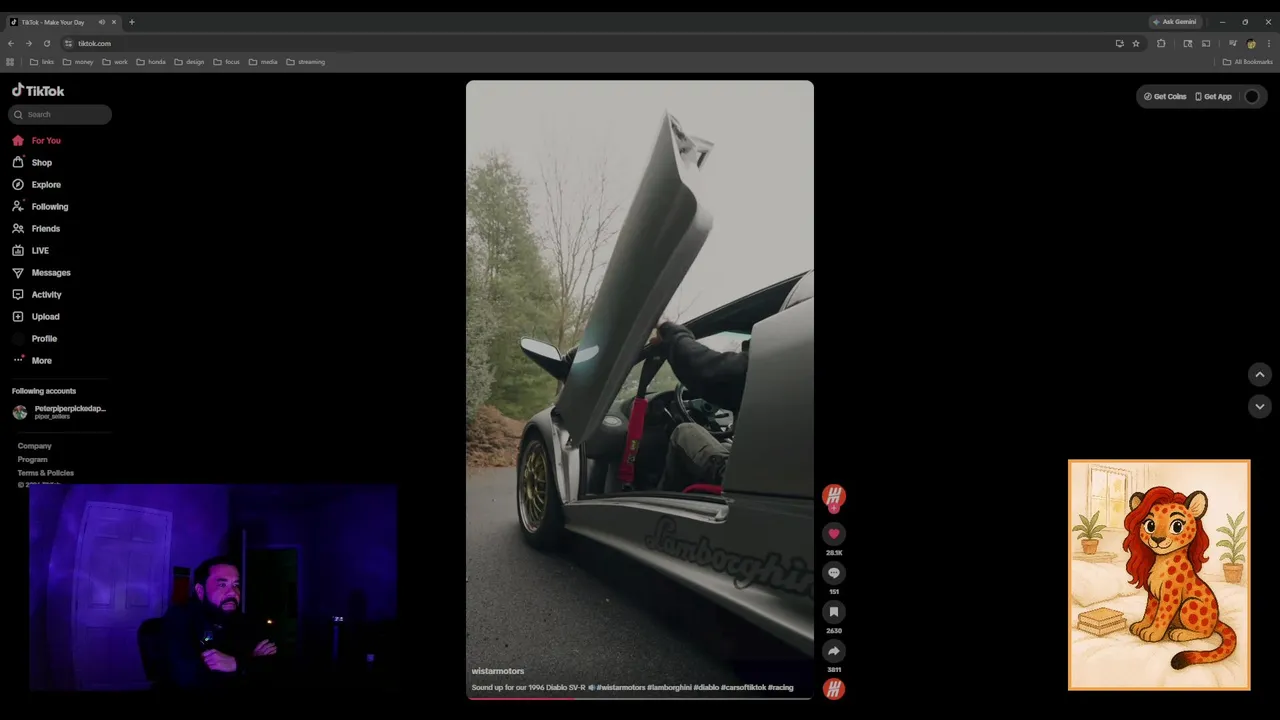This screenshot has height=720, width=1280.
Task: Bookmark this page with the star icon
Action: (1136, 43)
